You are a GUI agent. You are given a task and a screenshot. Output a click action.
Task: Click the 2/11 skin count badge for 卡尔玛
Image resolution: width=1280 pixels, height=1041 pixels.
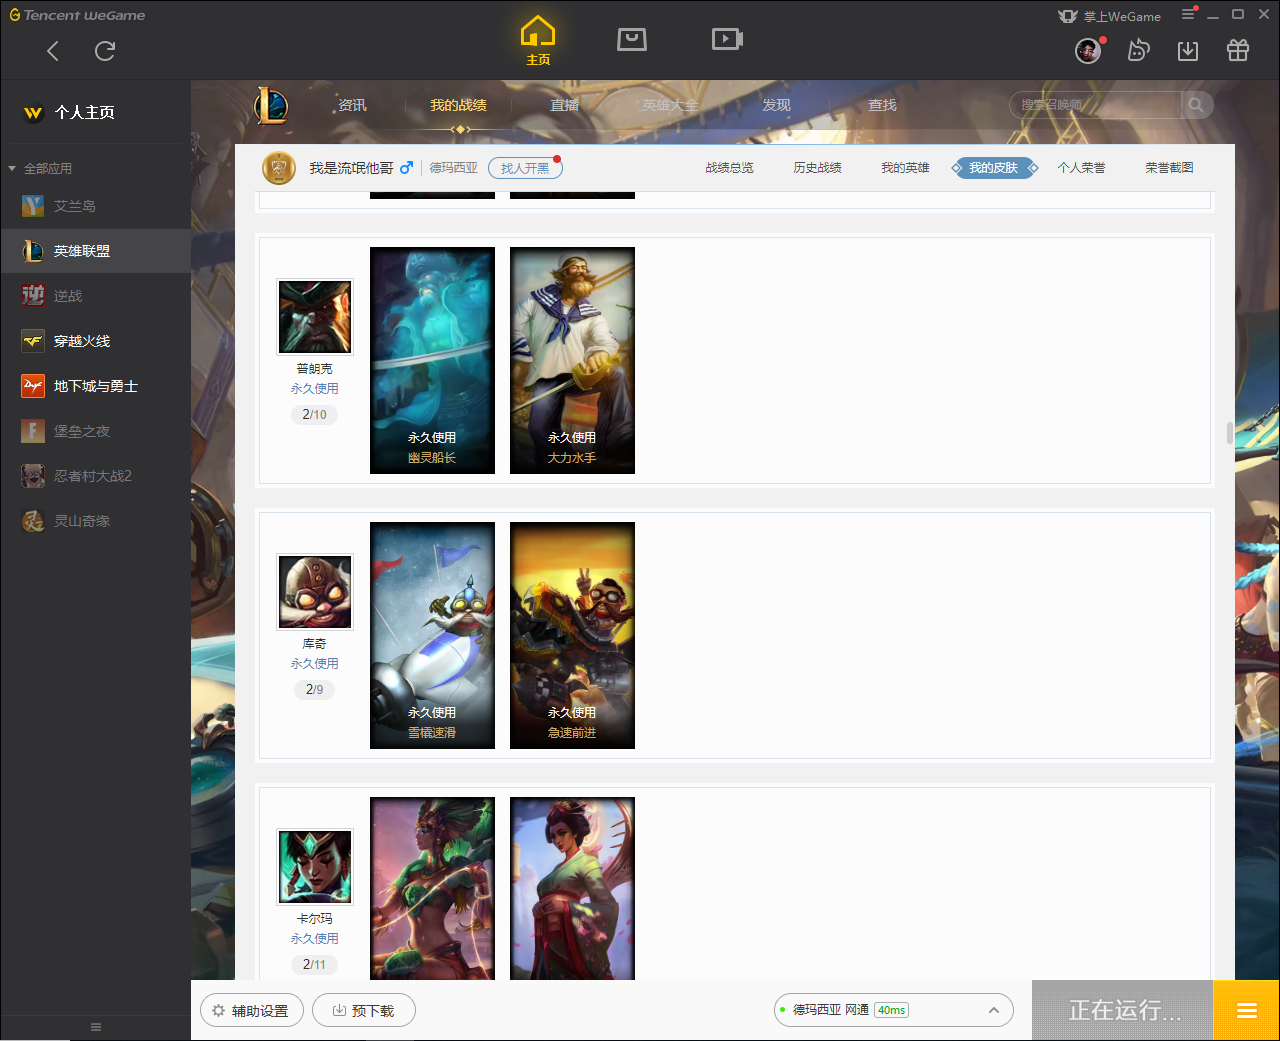pos(314,964)
